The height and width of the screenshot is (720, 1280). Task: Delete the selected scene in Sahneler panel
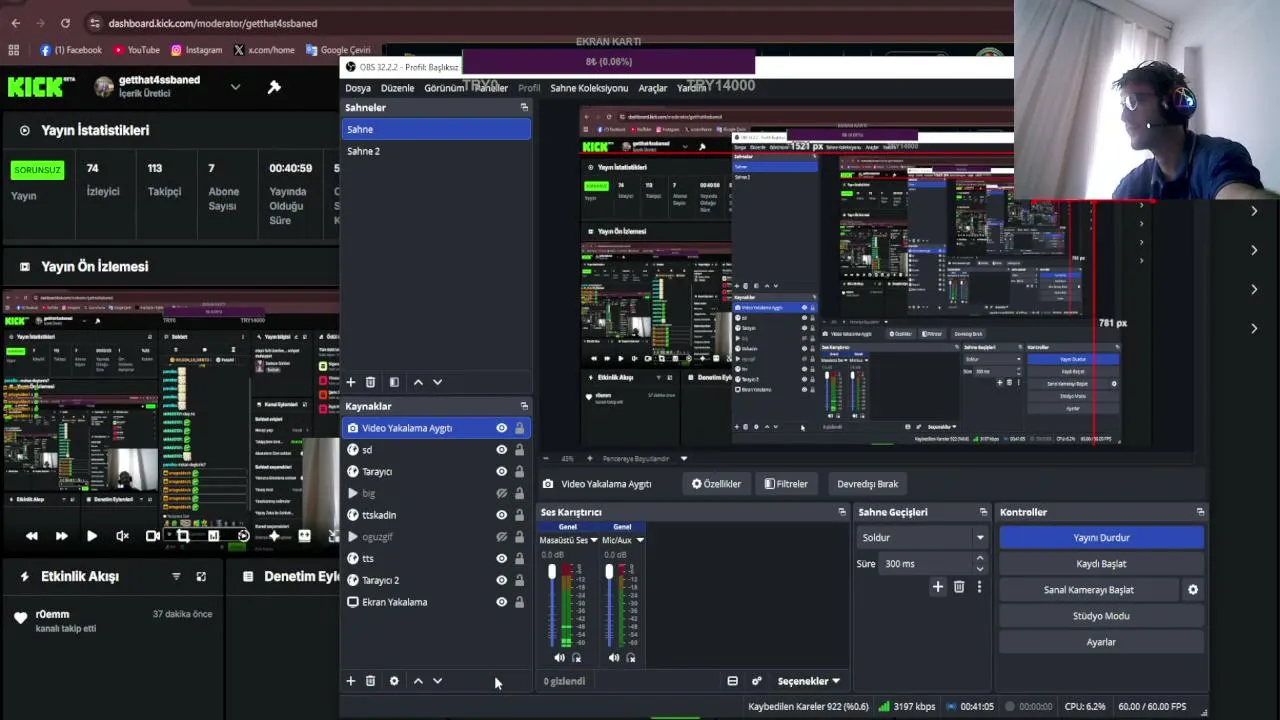[x=370, y=382]
